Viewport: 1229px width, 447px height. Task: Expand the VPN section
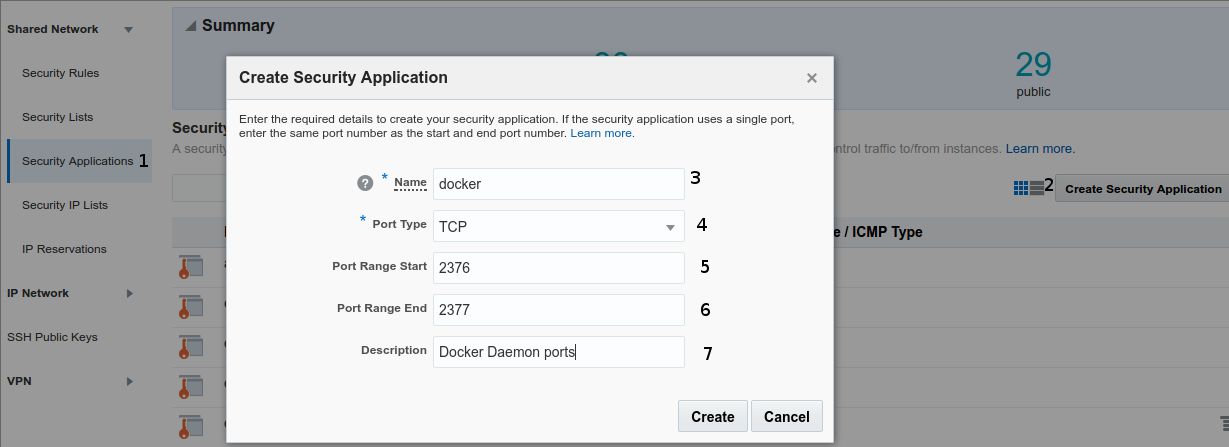coord(129,382)
